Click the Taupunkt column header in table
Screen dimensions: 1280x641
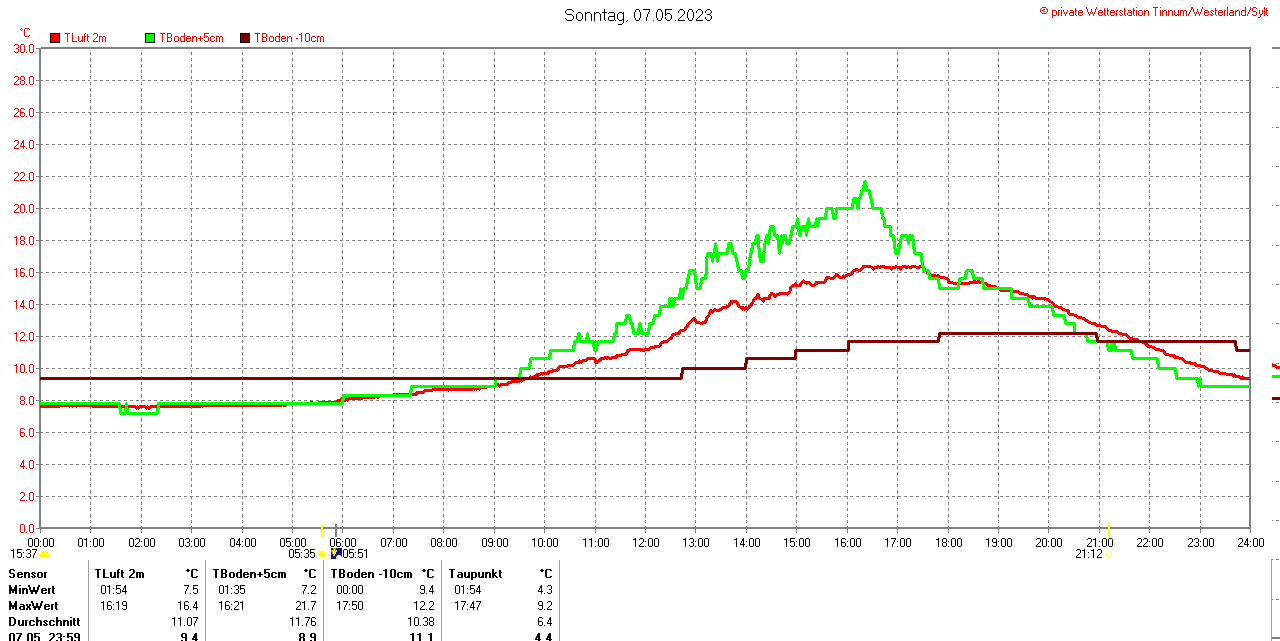pos(475,574)
